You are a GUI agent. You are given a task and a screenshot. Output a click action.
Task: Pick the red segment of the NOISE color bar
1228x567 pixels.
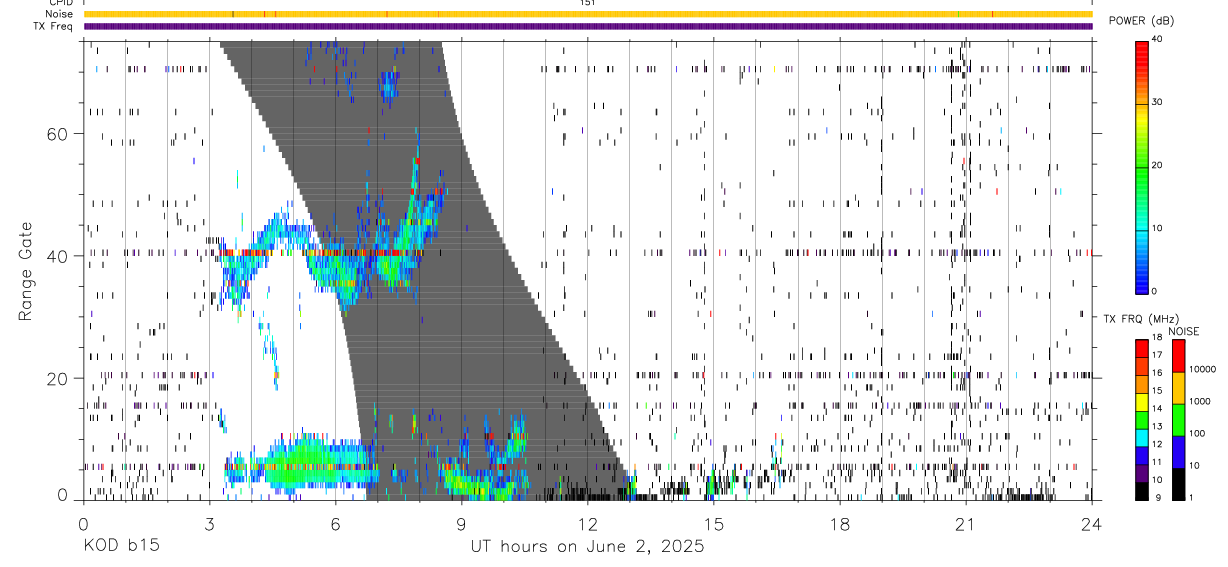tap(1178, 355)
